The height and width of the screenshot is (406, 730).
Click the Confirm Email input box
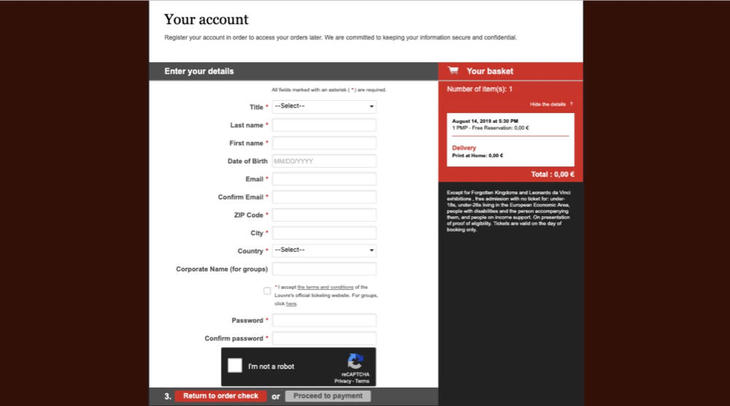[x=323, y=197]
